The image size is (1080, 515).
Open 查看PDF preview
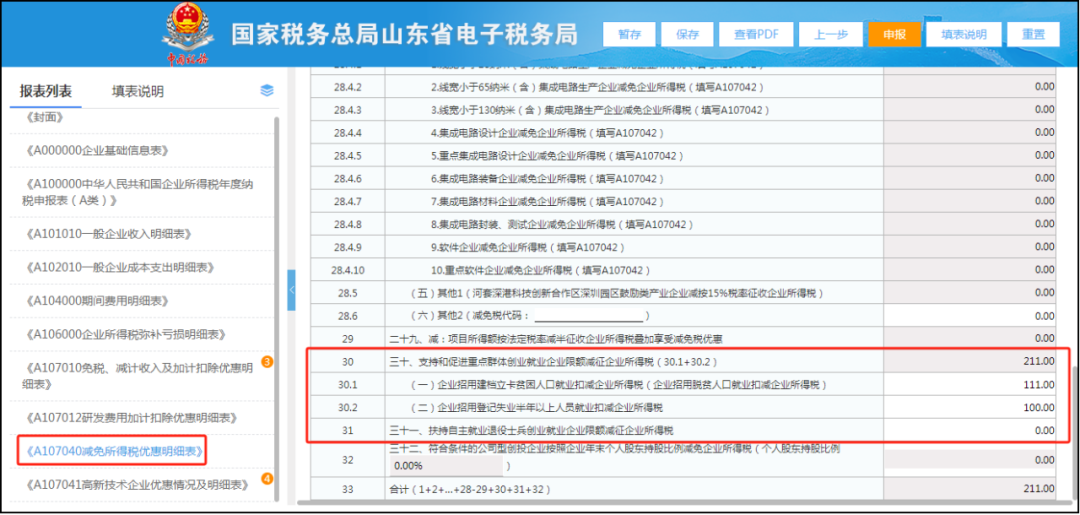click(756, 34)
